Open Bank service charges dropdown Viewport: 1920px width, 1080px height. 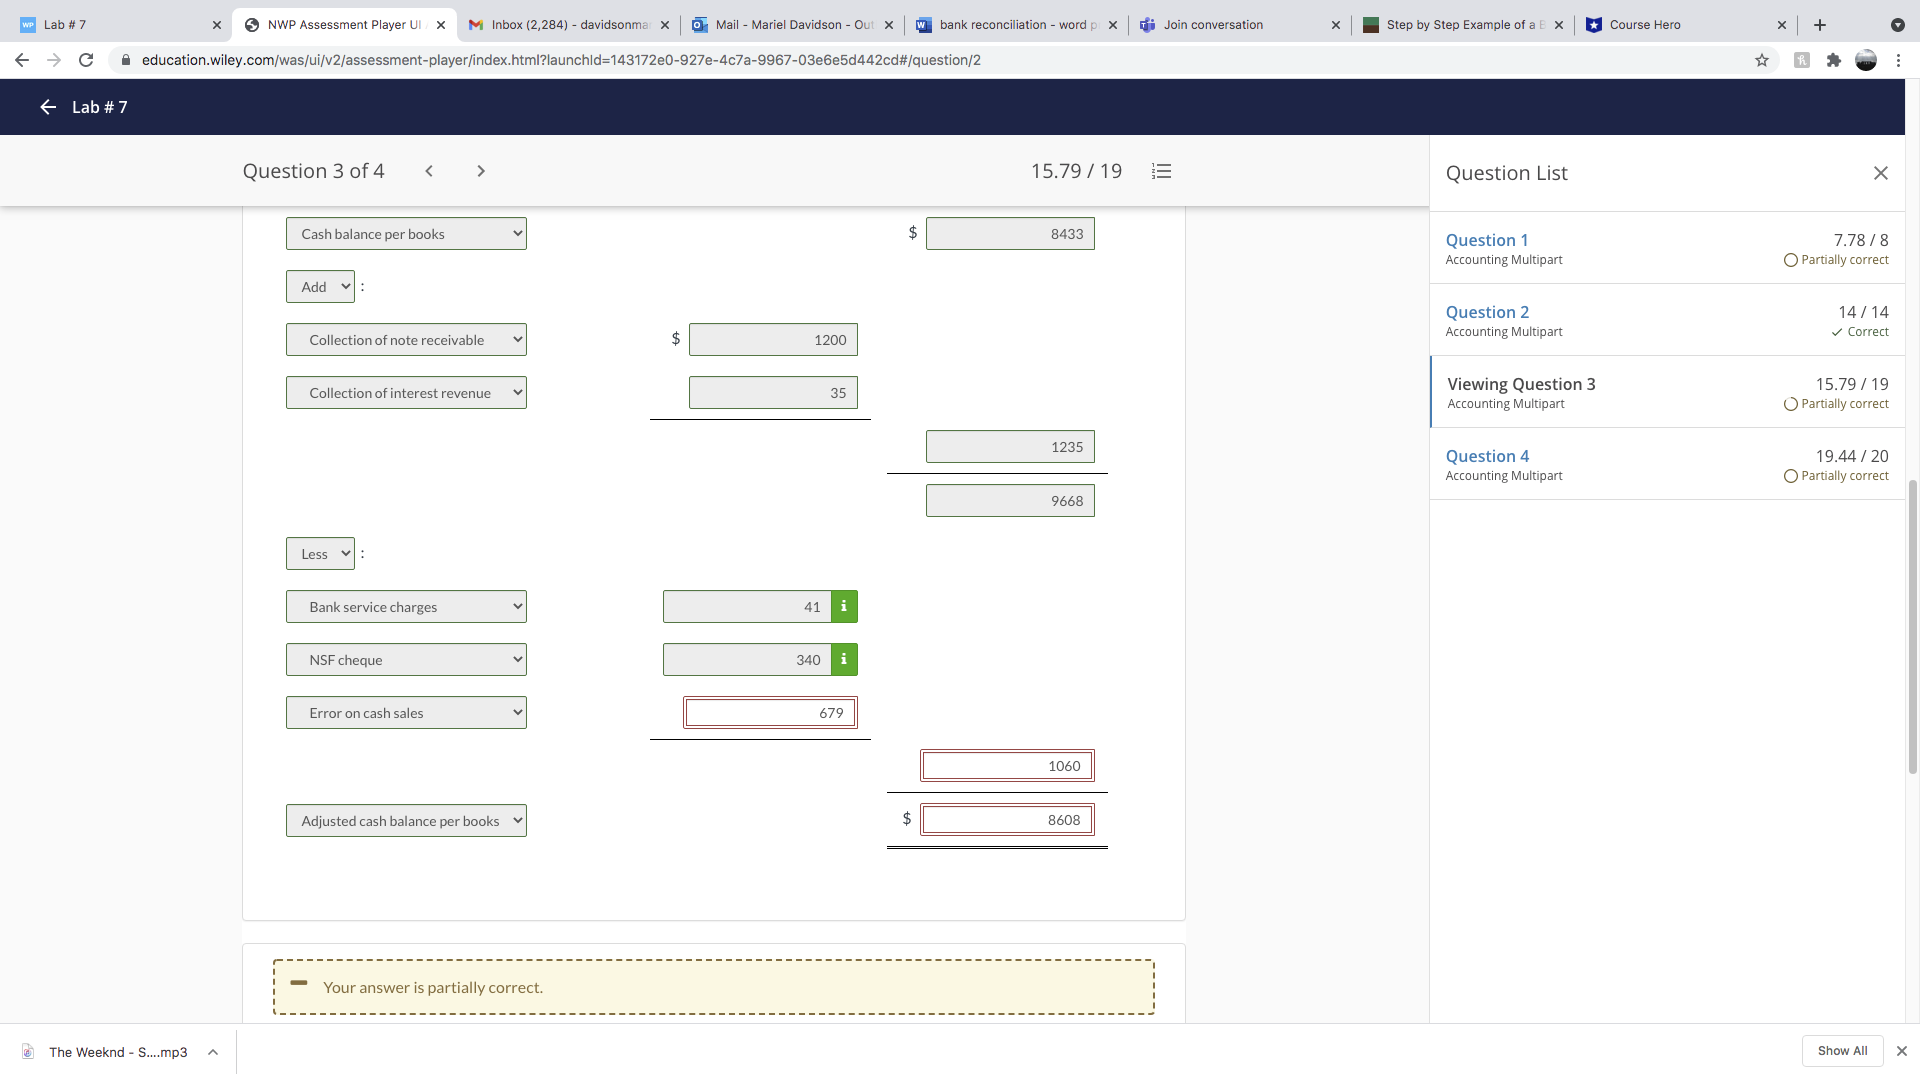click(406, 607)
